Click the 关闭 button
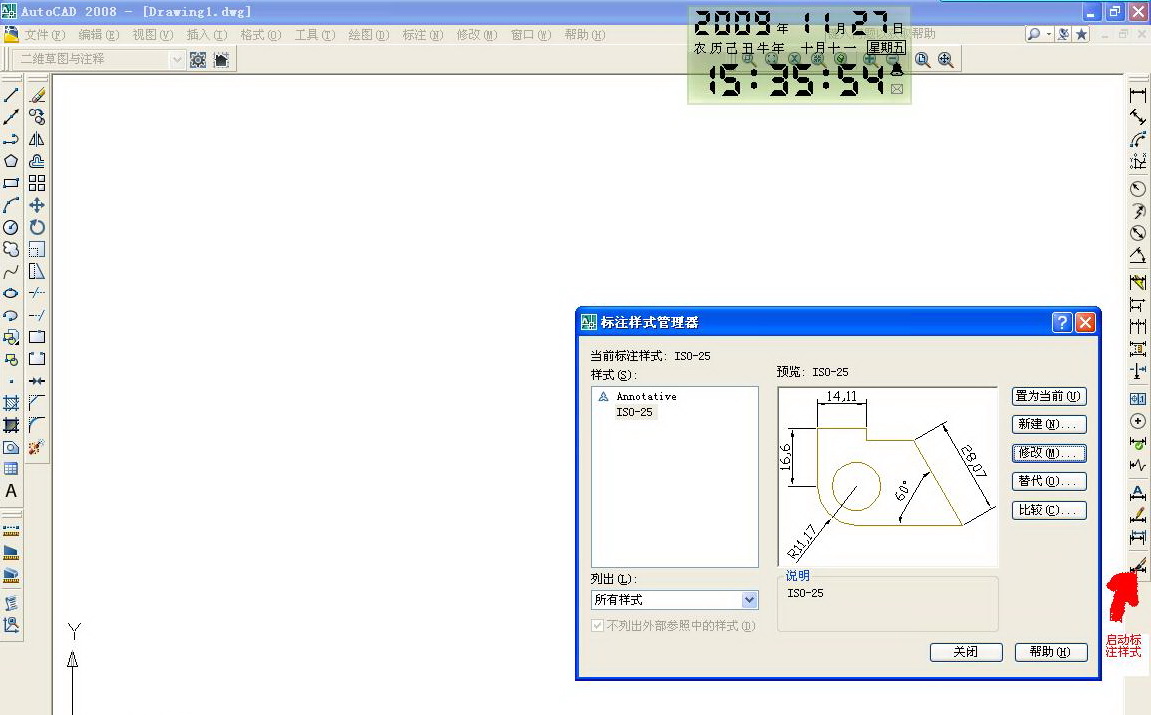The width and height of the screenshot is (1151, 715). (966, 652)
